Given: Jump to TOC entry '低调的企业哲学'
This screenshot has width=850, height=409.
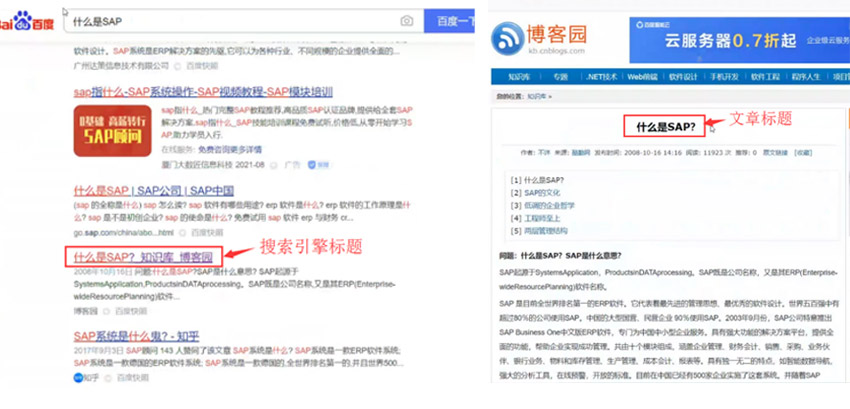Looking at the screenshot, I should click(x=549, y=206).
